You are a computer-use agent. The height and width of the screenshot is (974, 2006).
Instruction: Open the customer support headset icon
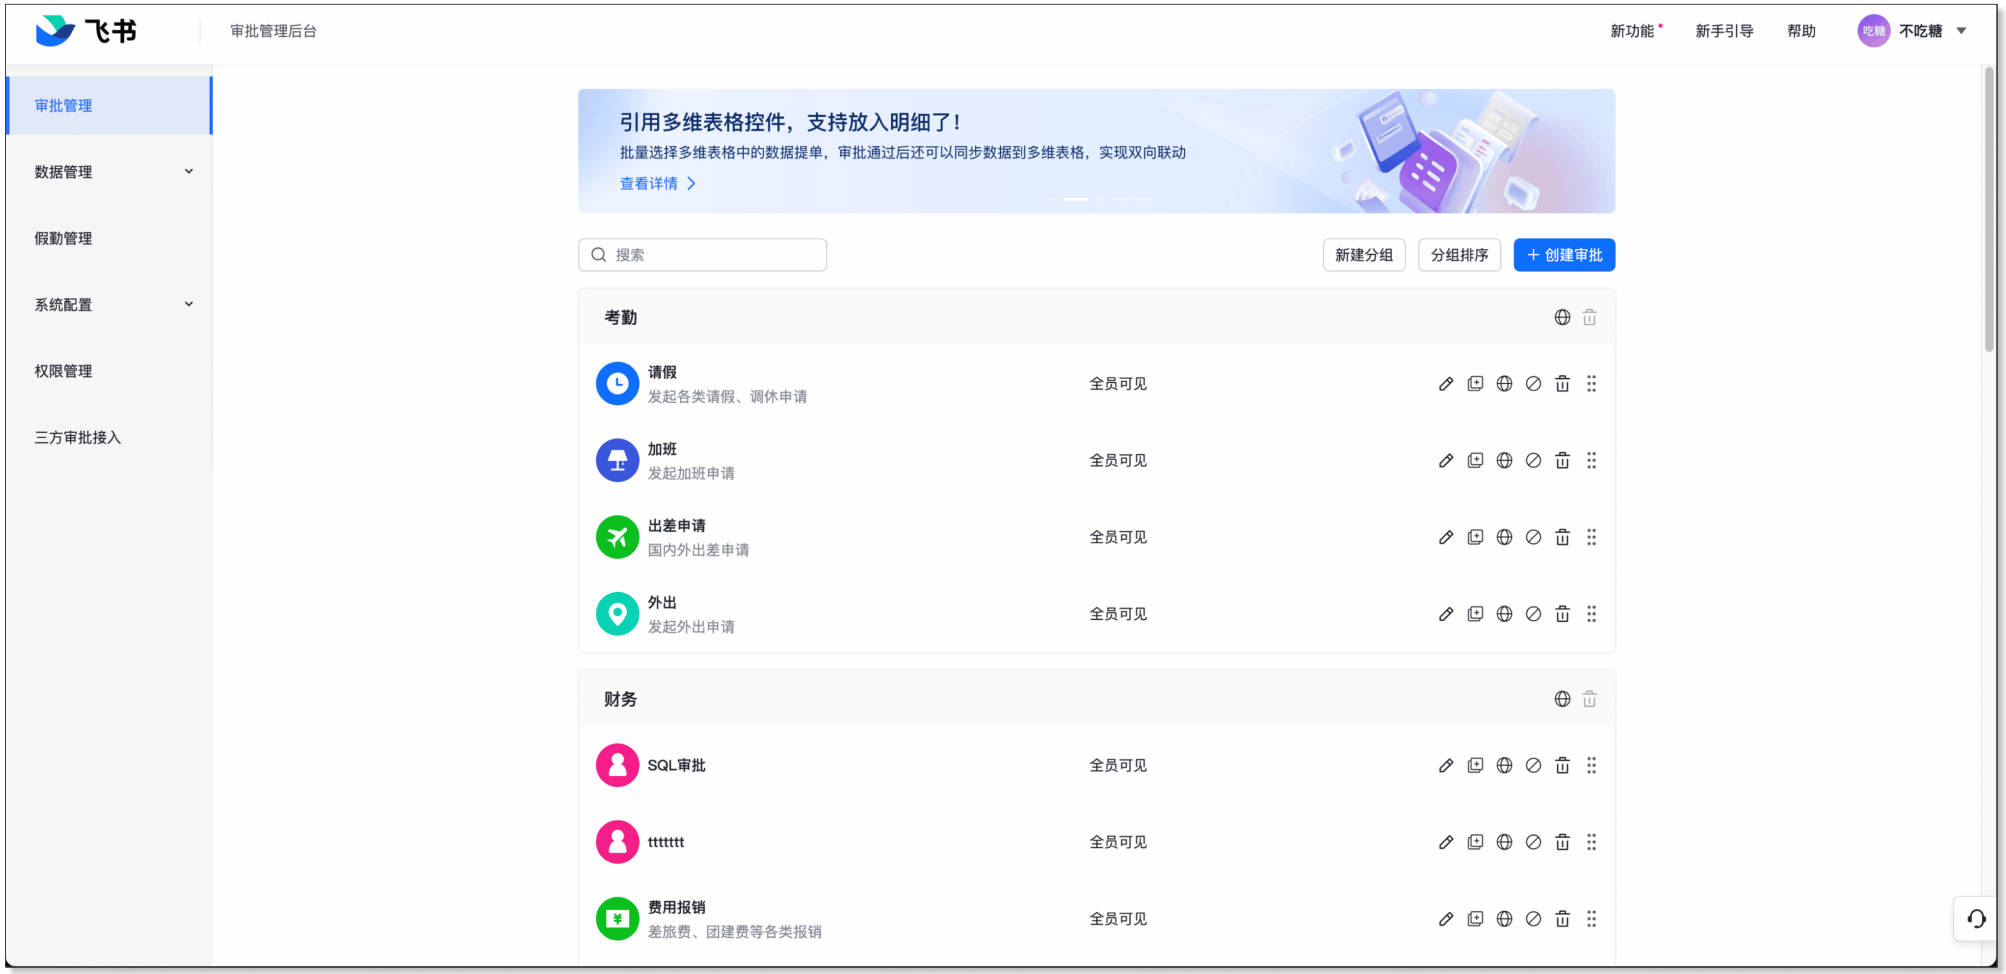pyautogui.click(x=1976, y=919)
